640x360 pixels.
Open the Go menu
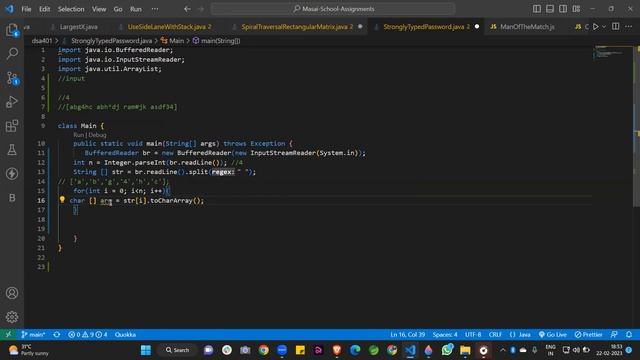[x=118, y=9]
